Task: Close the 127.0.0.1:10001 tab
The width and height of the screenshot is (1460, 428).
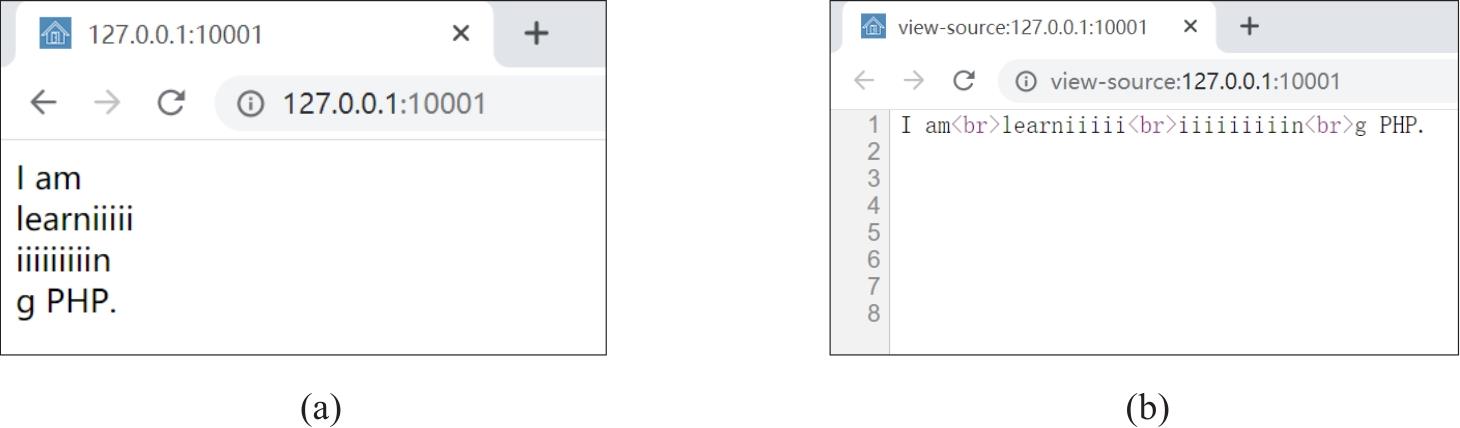Action: [x=460, y=34]
